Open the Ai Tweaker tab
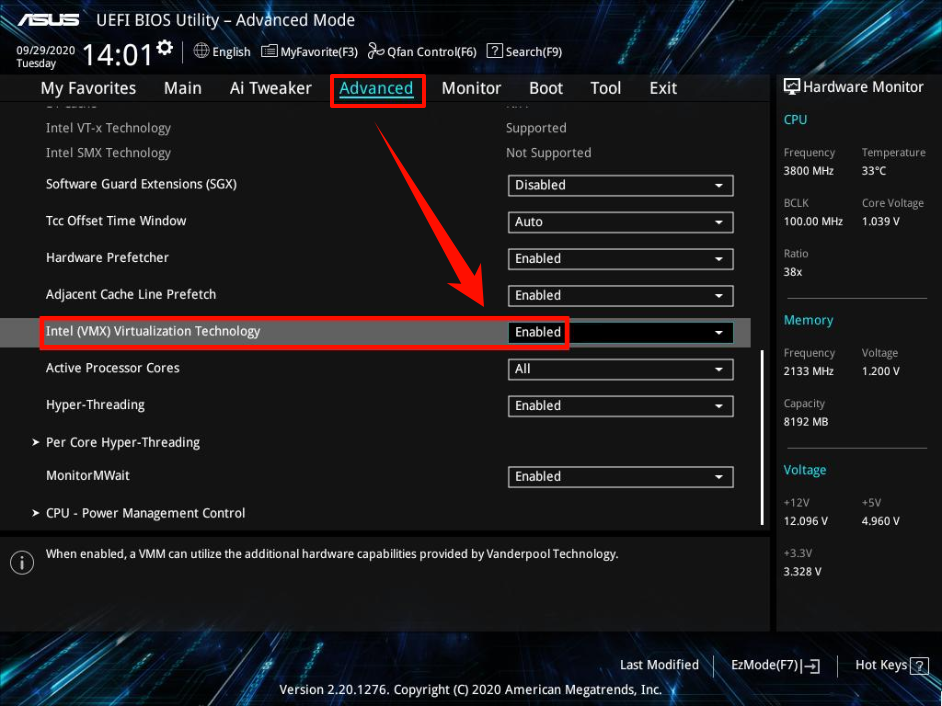This screenshot has height=706, width=942. click(x=270, y=88)
